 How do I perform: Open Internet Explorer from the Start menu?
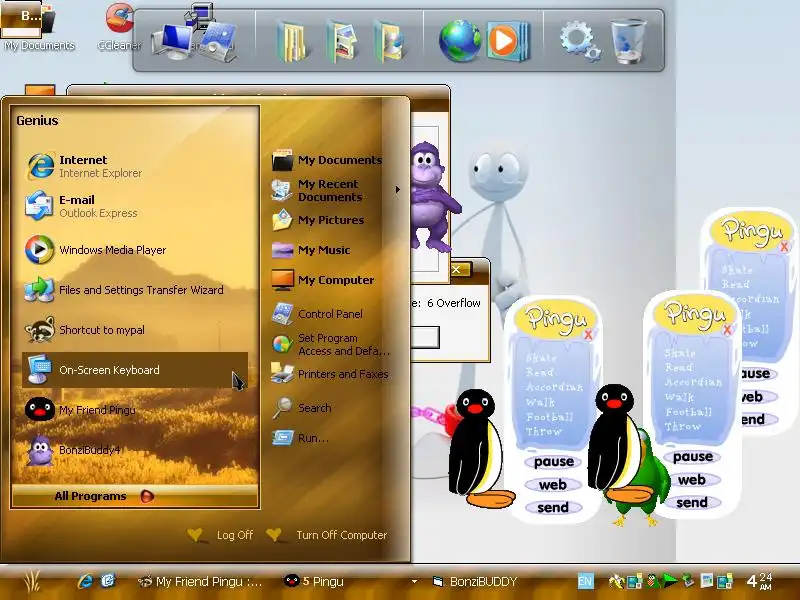coord(135,166)
